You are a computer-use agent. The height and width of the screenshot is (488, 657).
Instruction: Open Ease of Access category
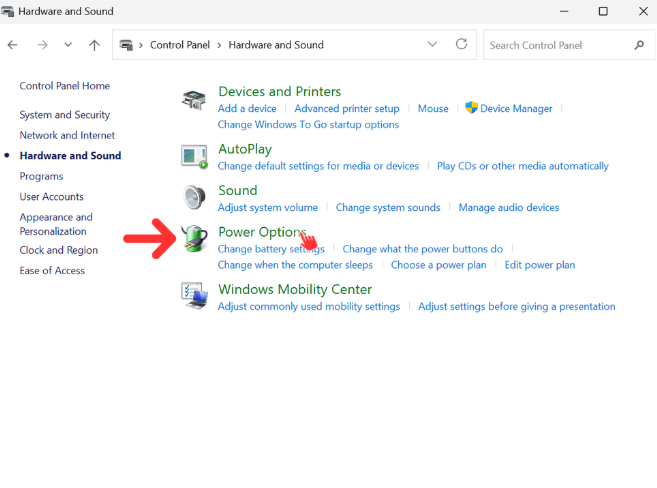tap(52, 271)
